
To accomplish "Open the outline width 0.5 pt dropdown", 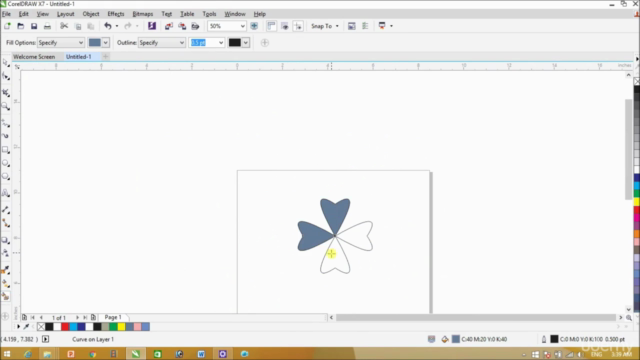I will (221, 42).
